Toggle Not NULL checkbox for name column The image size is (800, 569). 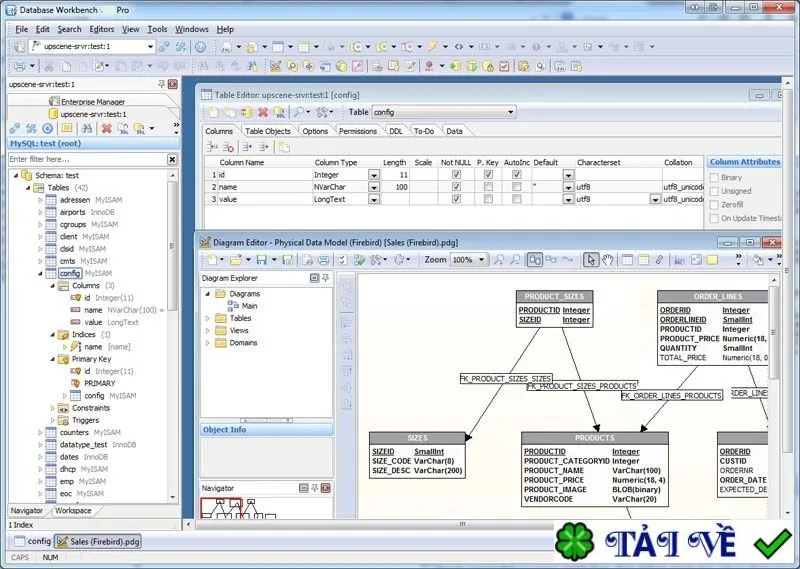pos(456,187)
